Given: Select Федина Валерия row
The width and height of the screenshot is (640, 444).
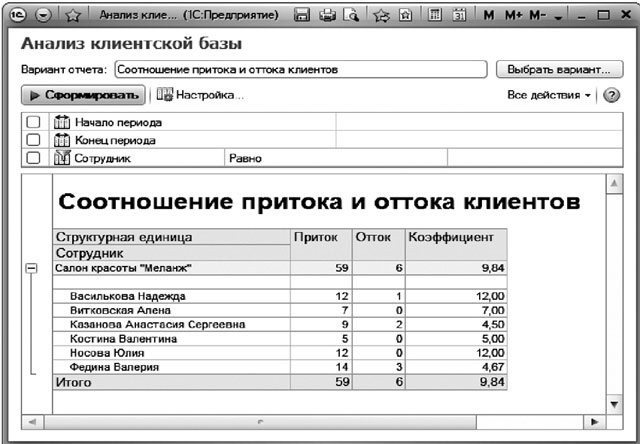Looking at the screenshot, I should pyautogui.click(x=280, y=367).
